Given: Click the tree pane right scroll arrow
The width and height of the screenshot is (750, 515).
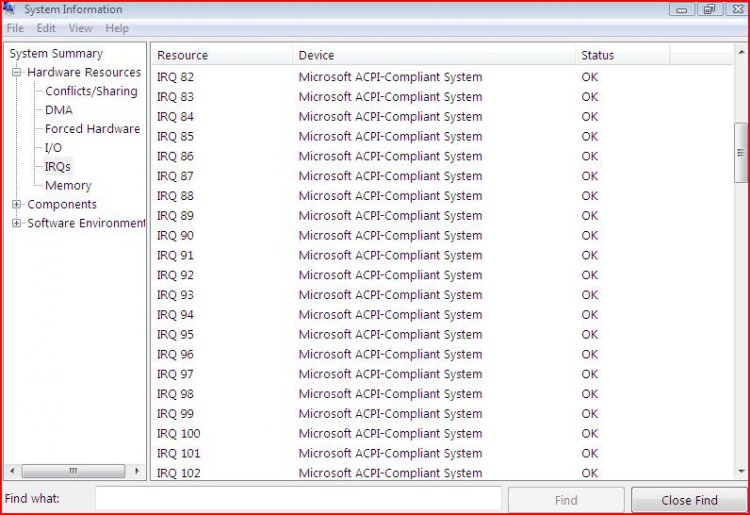Looking at the screenshot, I should tap(137, 471).
